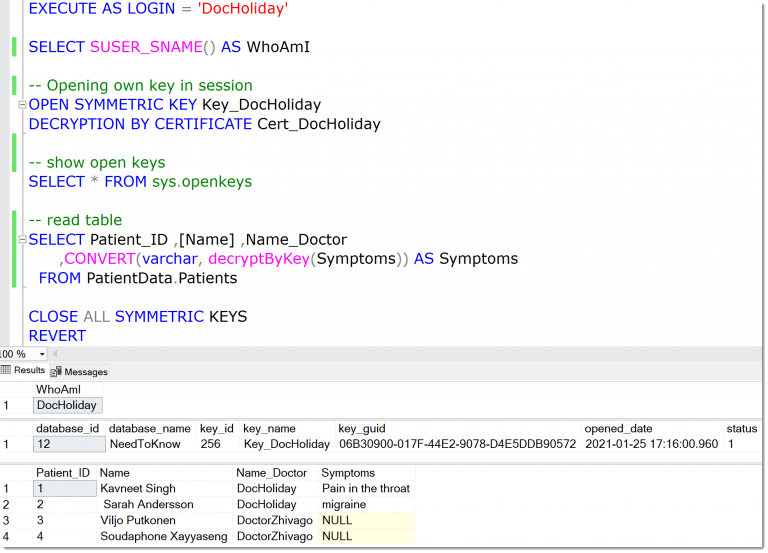Select the Key_DocHoliday key_name cell
768x553 pixels.
[x=285, y=444]
